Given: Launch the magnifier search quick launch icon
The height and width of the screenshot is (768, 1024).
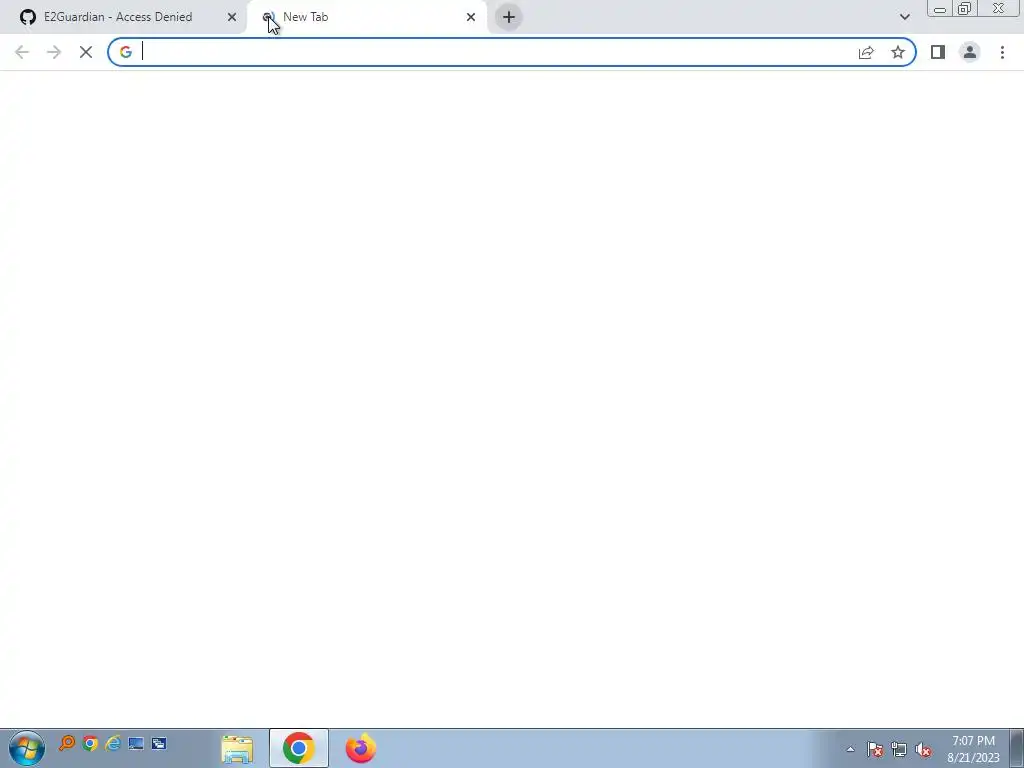Looking at the screenshot, I should tap(67, 743).
